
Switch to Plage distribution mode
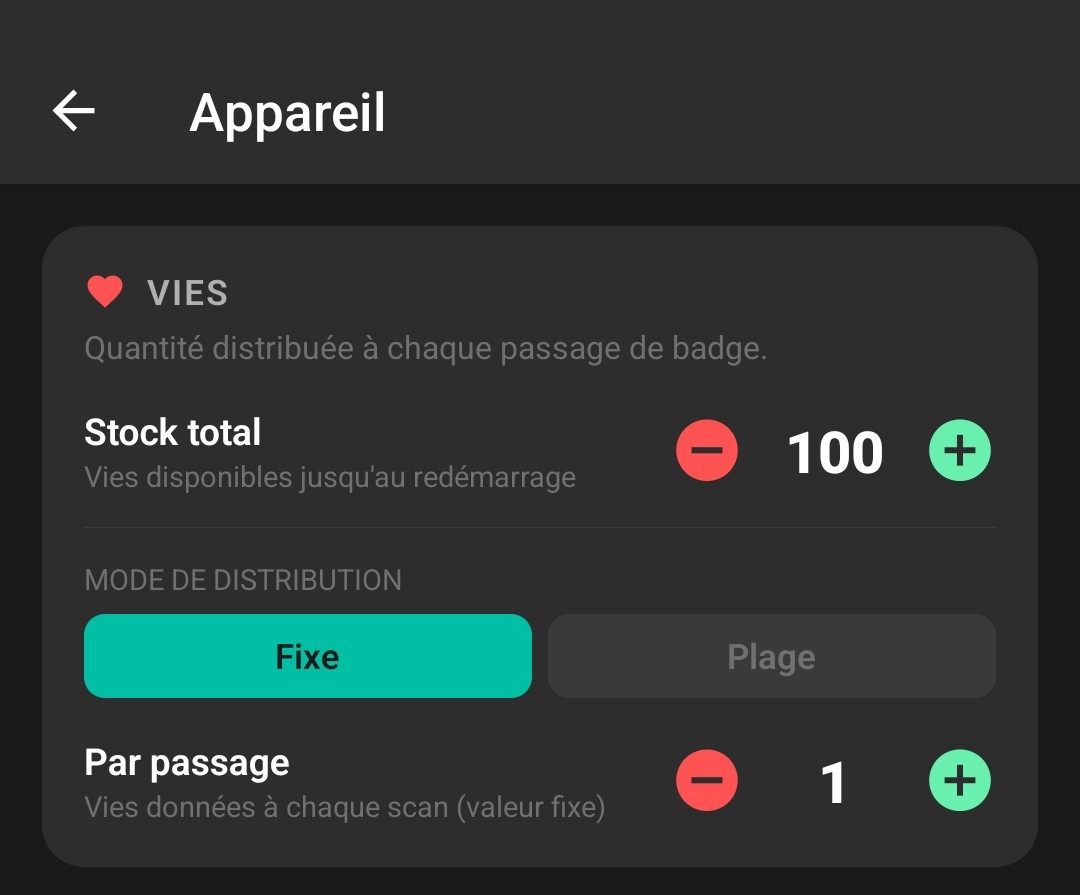coord(772,656)
